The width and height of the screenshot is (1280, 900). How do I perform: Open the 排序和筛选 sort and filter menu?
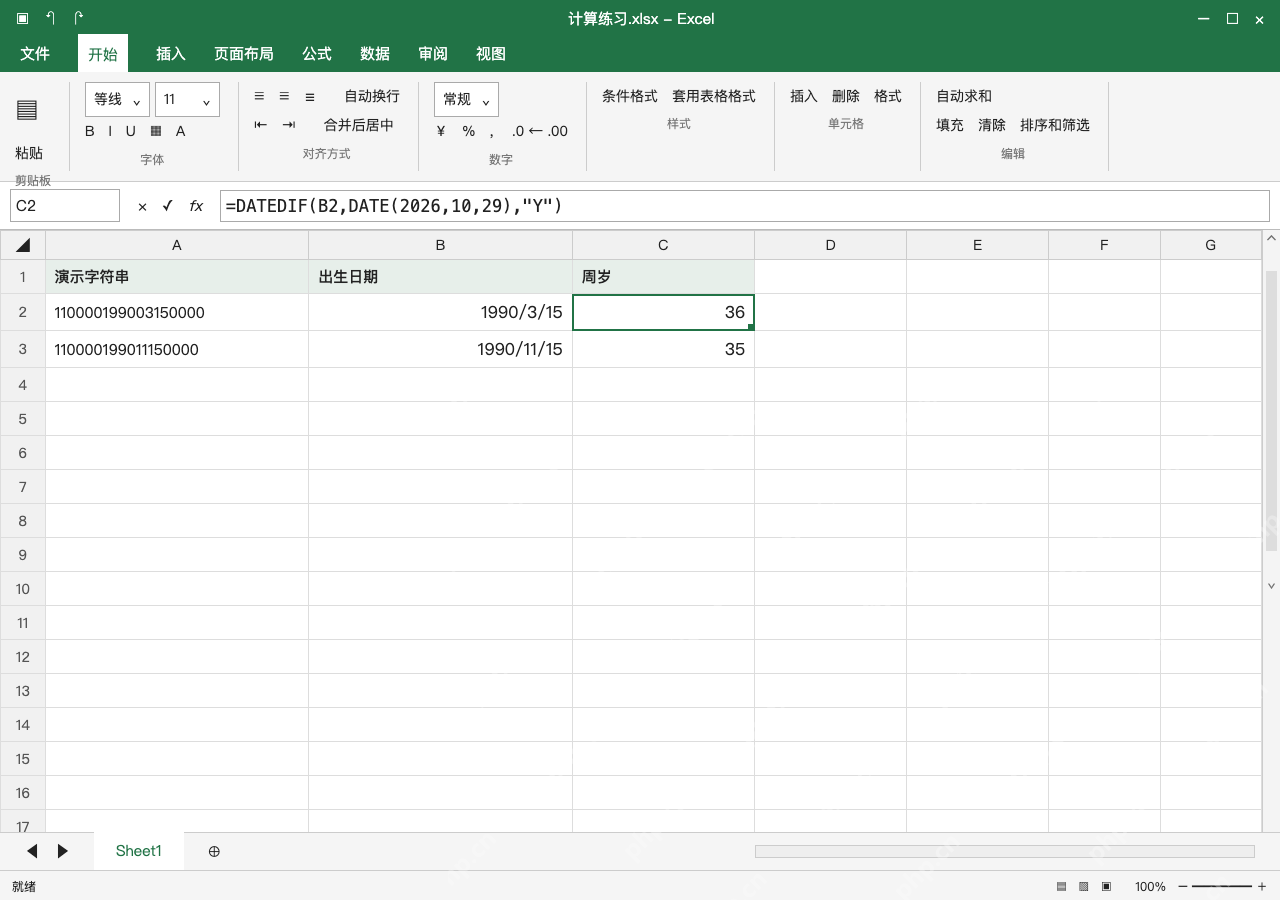tap(1055, 125)
